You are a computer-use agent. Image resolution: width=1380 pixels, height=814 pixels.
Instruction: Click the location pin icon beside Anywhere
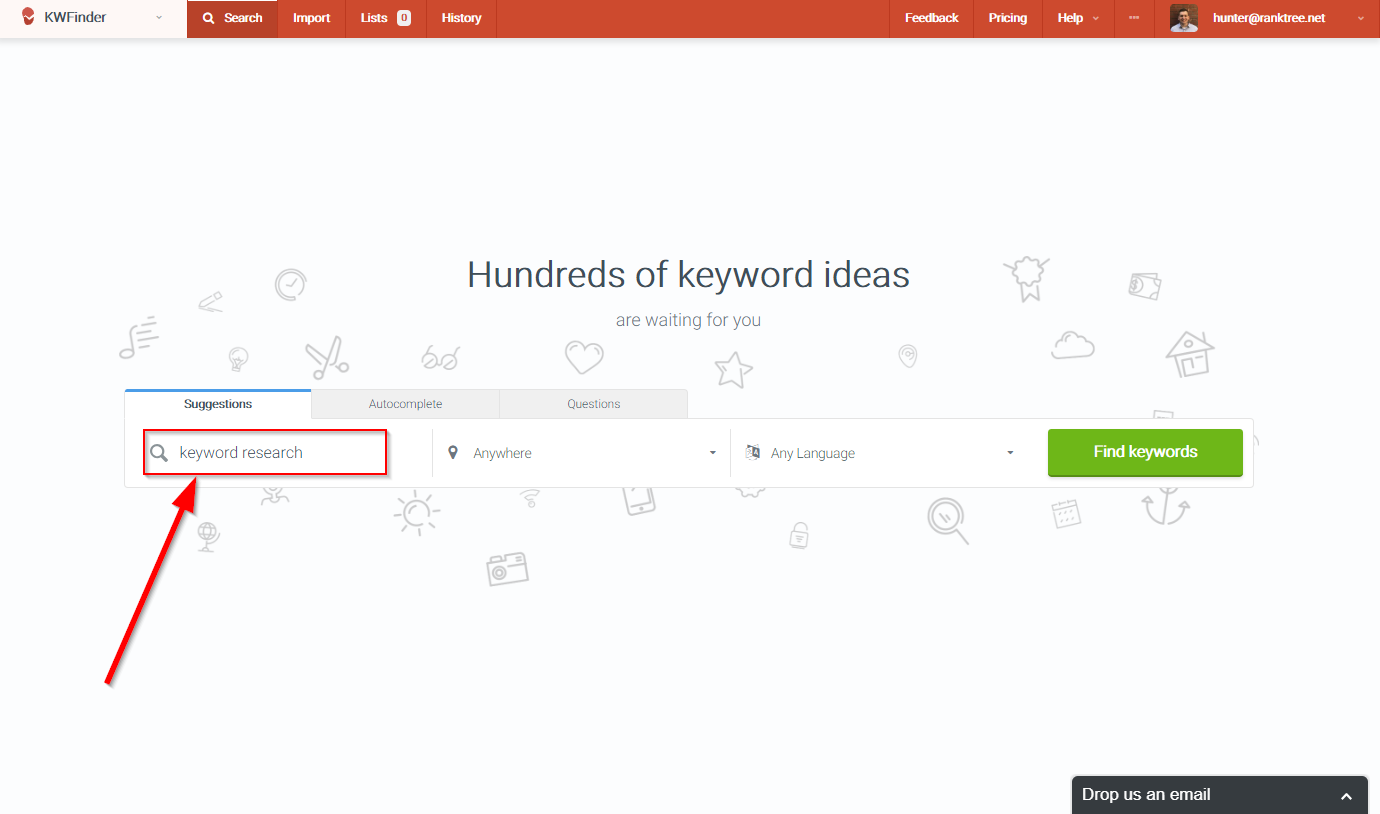[455, 452]
